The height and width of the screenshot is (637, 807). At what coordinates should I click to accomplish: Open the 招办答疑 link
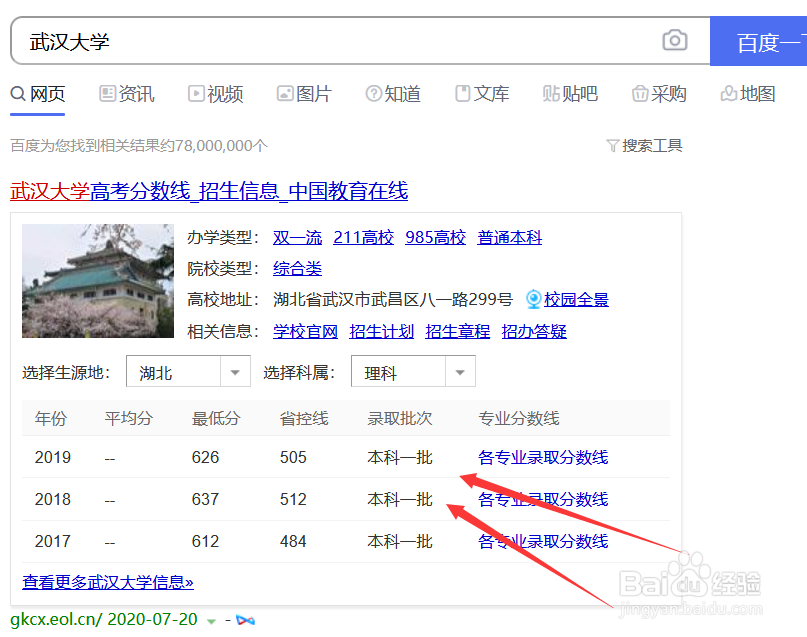[534, 331]
